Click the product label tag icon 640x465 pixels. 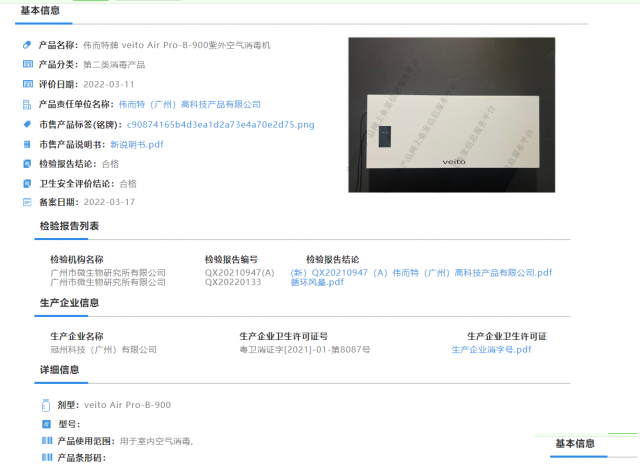pos(28,124)
